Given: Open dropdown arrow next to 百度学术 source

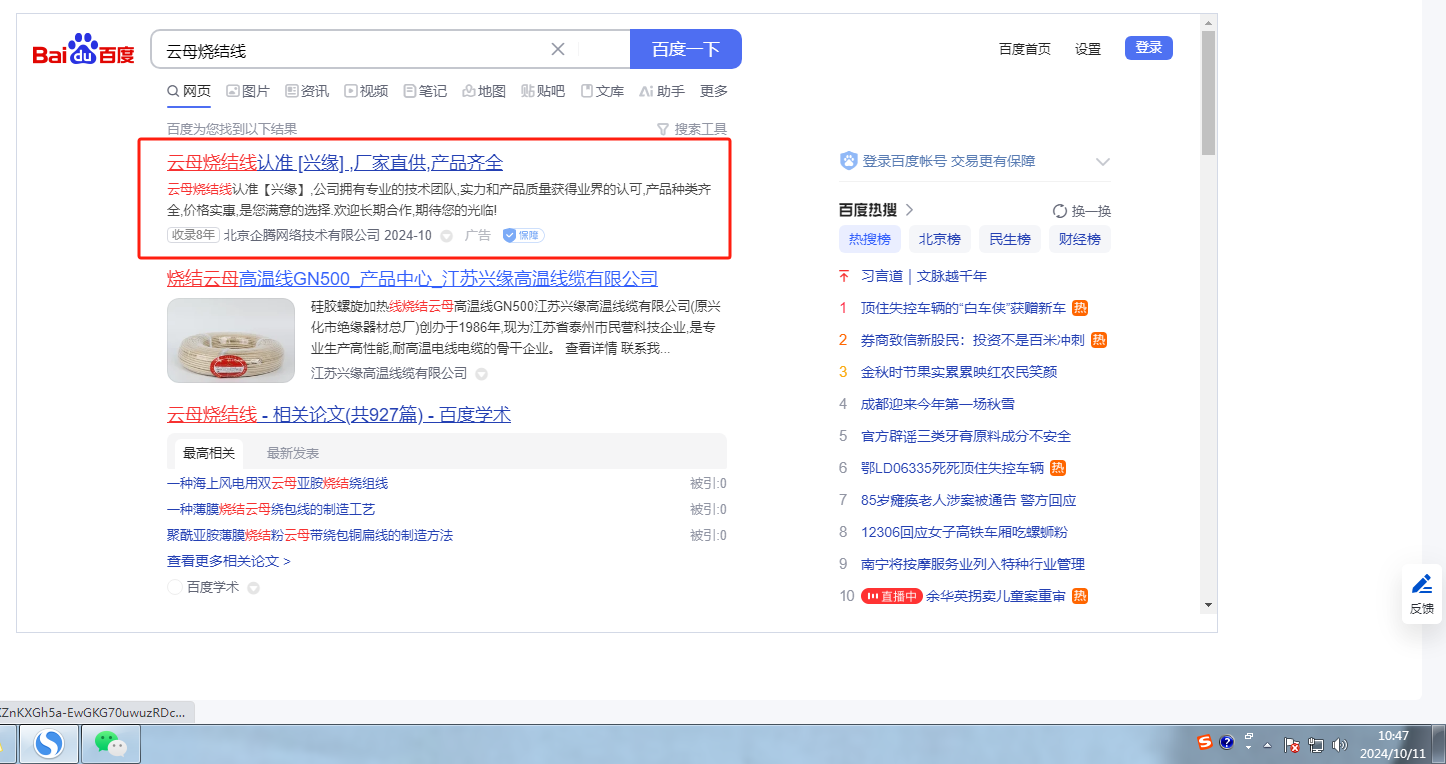Looking at the screenshot, I should [x=253, y=588].
